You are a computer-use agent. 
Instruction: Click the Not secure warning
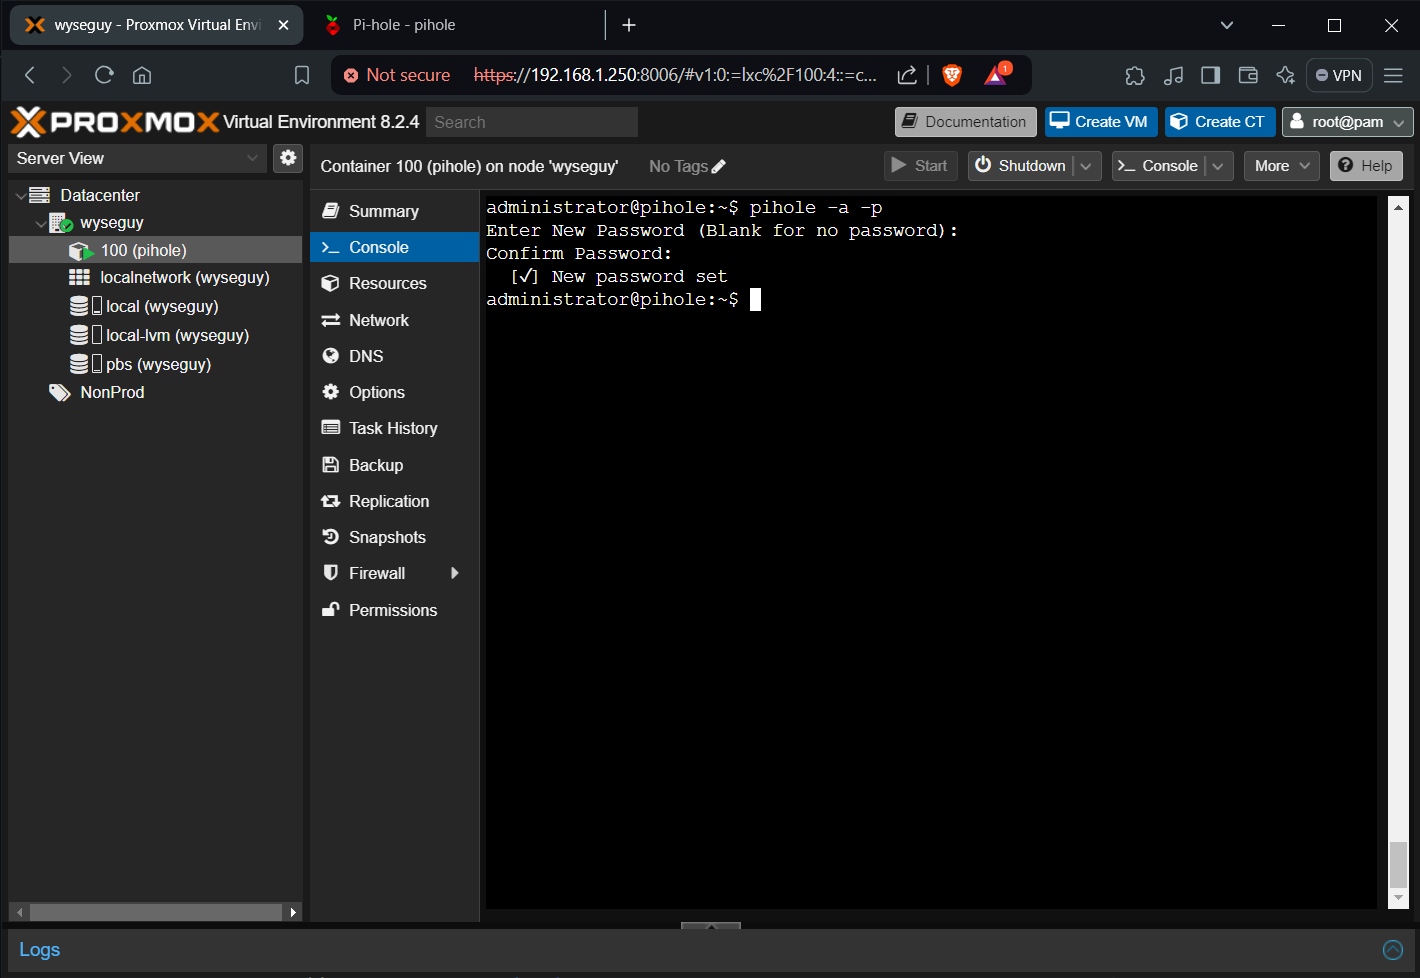pos(397,75)
